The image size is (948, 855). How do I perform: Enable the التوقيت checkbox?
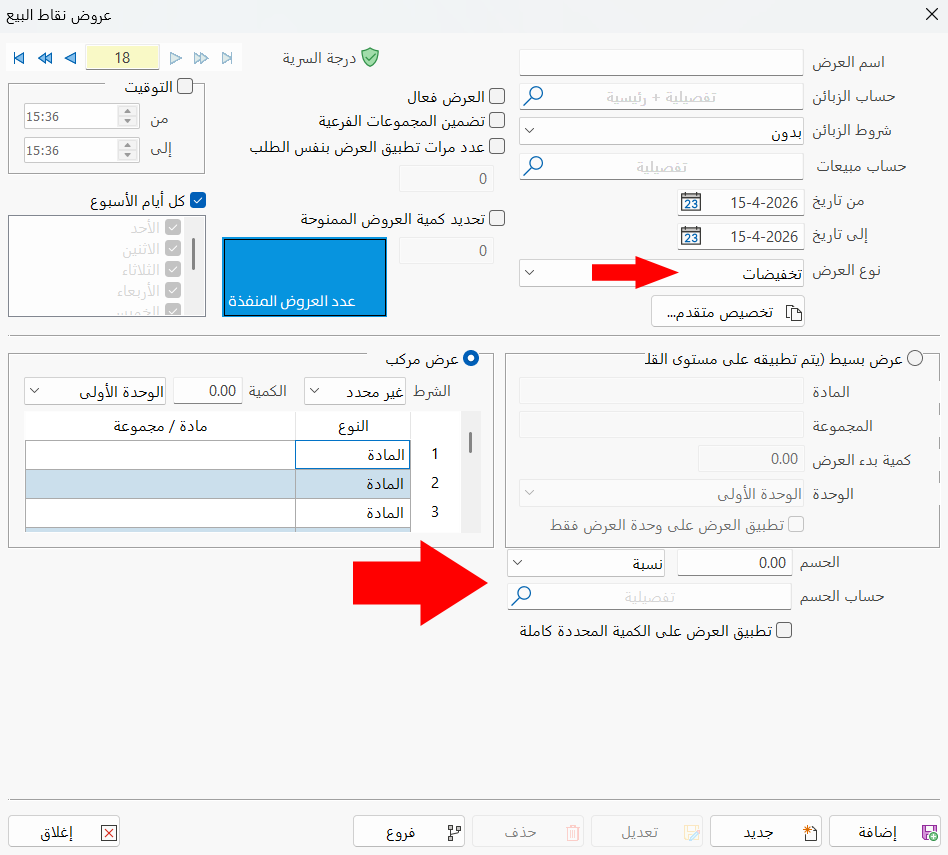[x=185, y=86]
